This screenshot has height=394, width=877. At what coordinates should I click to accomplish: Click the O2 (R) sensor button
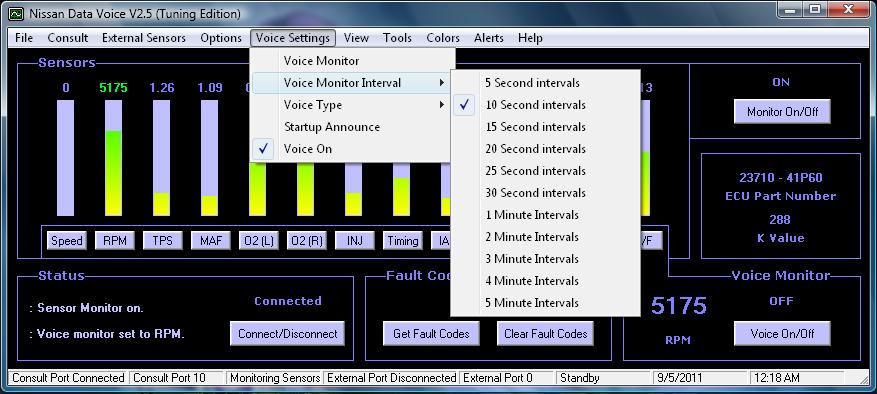pos(307,241)
